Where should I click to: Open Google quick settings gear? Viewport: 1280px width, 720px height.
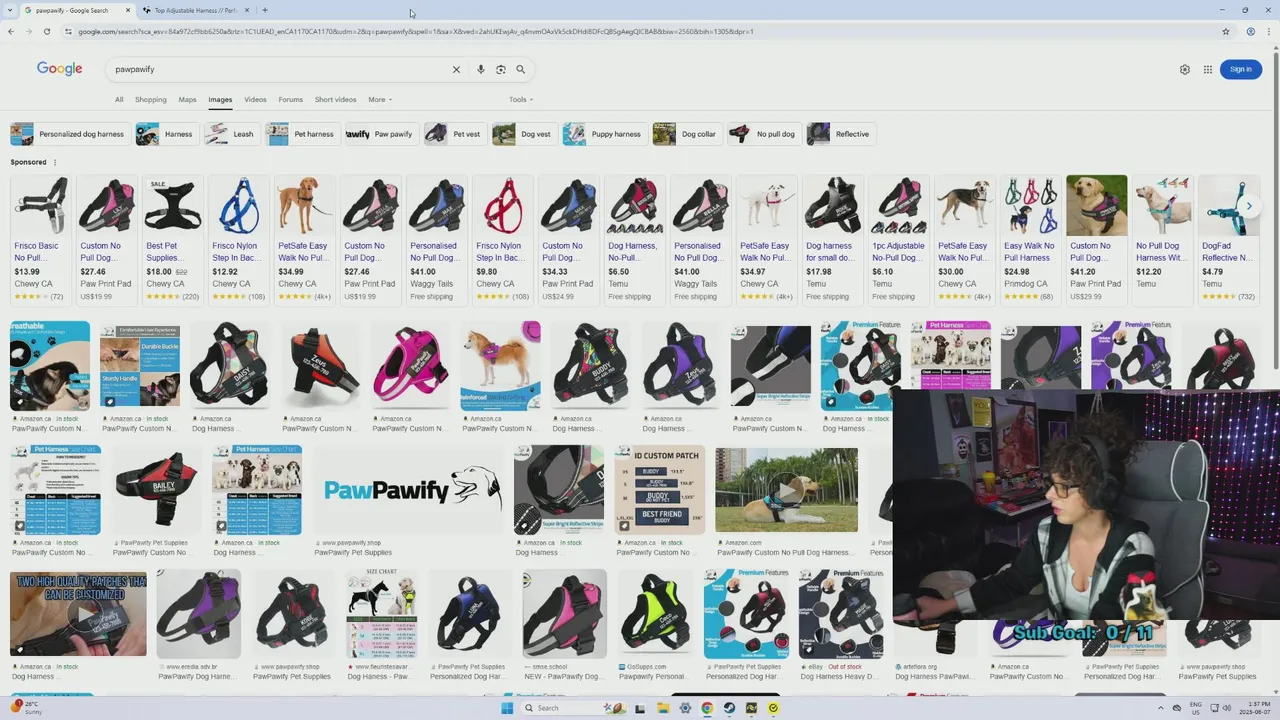tap(1185, 69)
